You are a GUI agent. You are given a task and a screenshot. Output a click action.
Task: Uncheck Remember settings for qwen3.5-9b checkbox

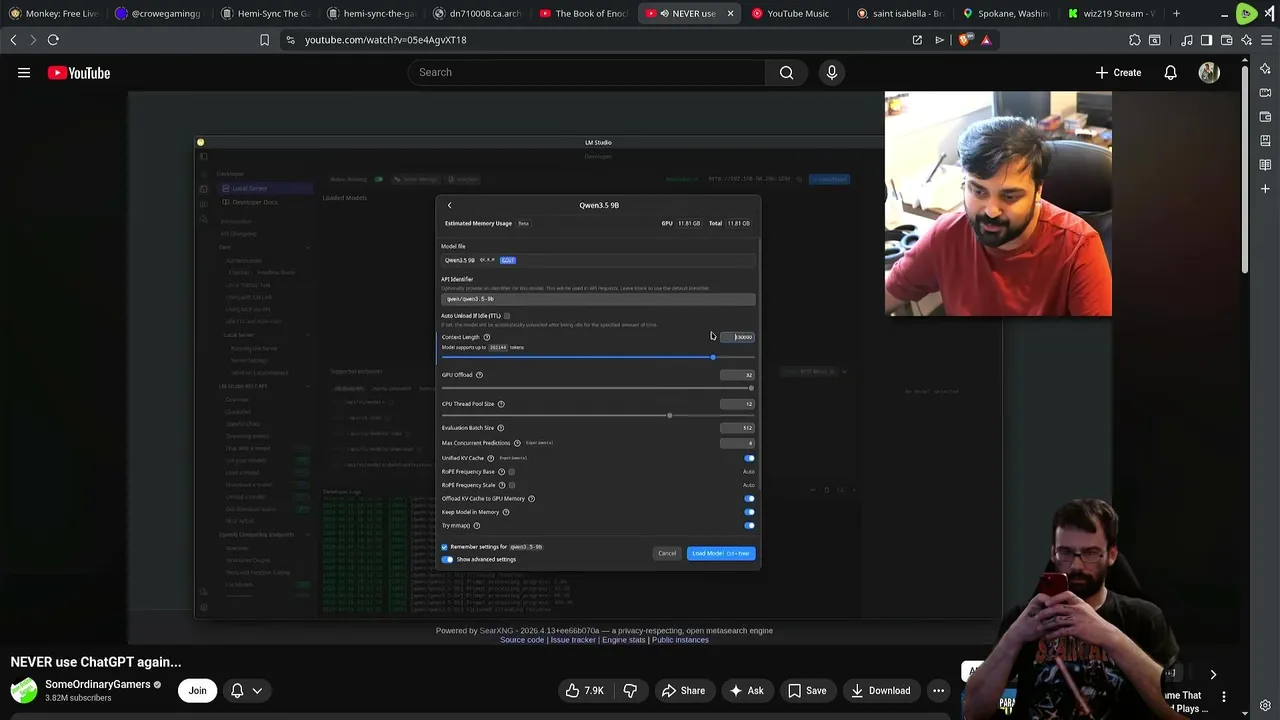444,547
